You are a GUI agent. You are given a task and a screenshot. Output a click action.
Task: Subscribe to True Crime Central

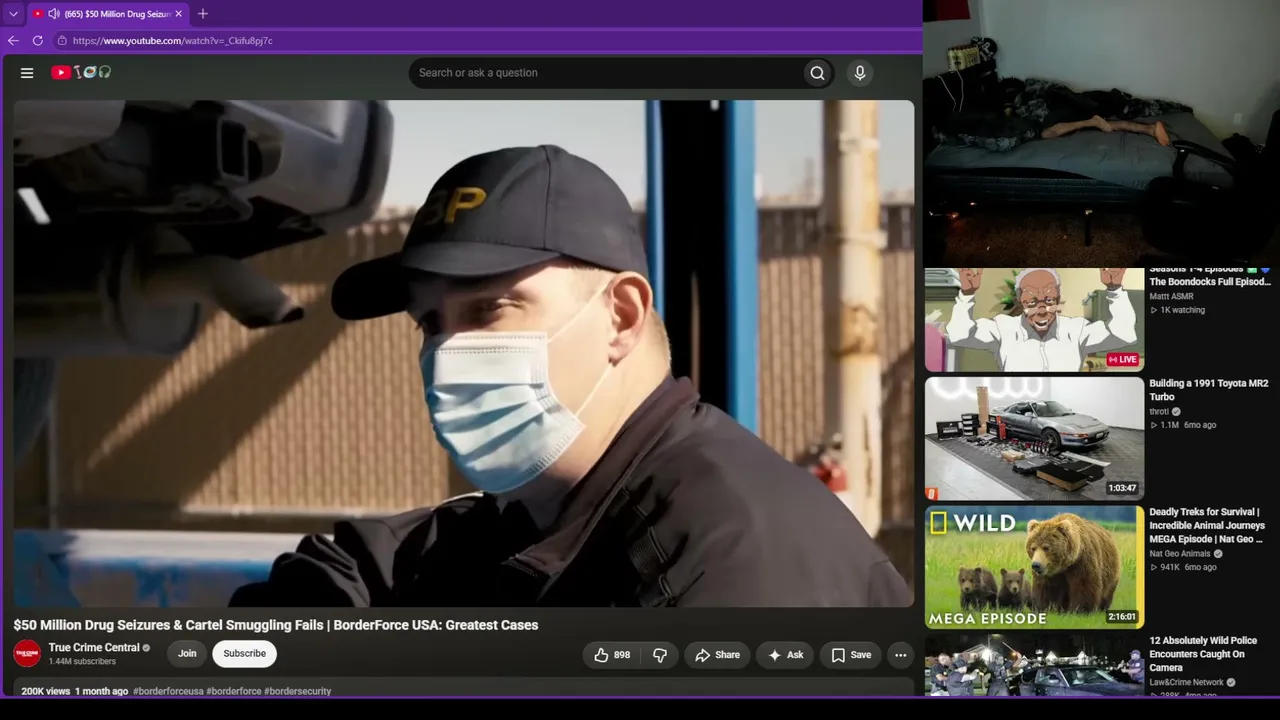(x=244, y=654)
